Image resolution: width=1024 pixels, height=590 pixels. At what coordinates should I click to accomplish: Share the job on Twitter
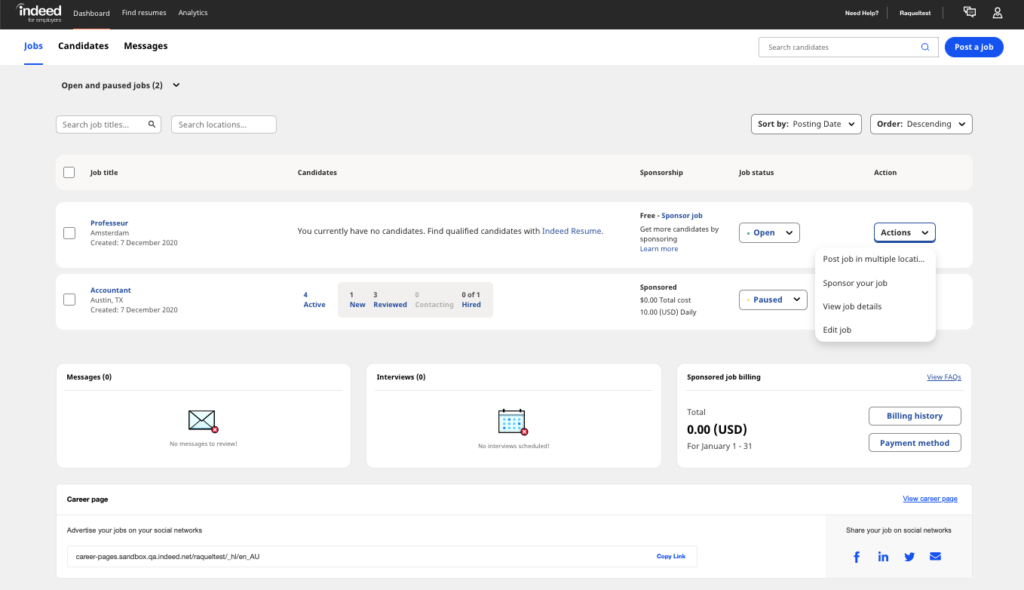tap(909, 556)
